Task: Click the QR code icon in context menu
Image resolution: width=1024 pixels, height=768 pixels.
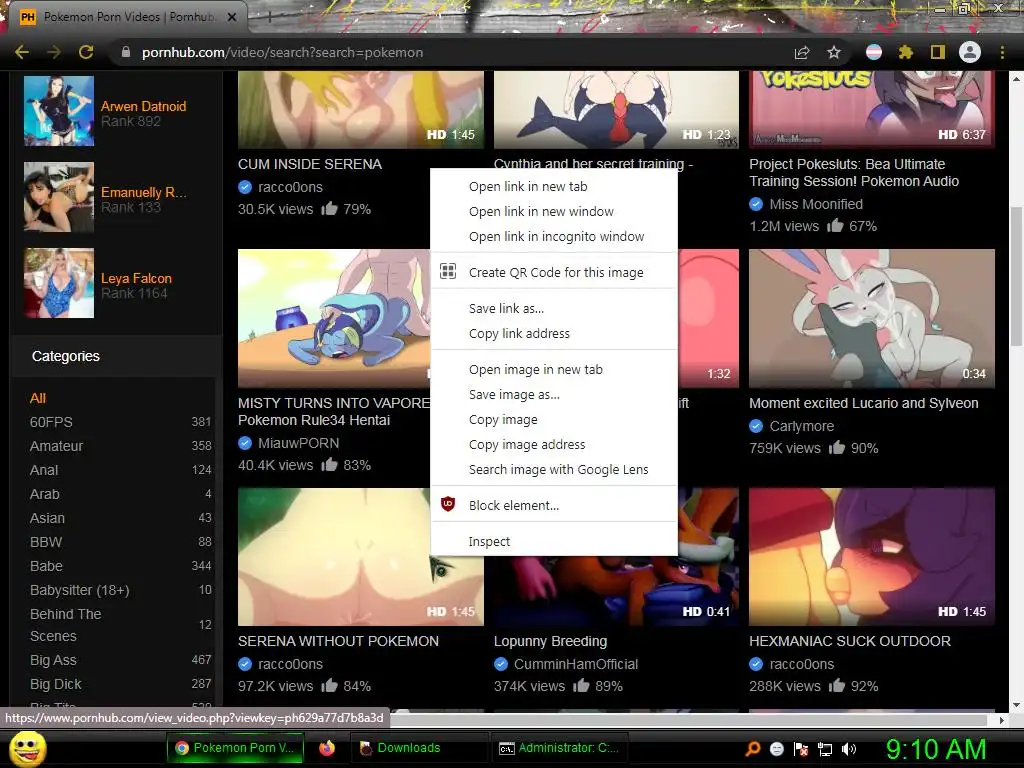Action: pos(448,271)
